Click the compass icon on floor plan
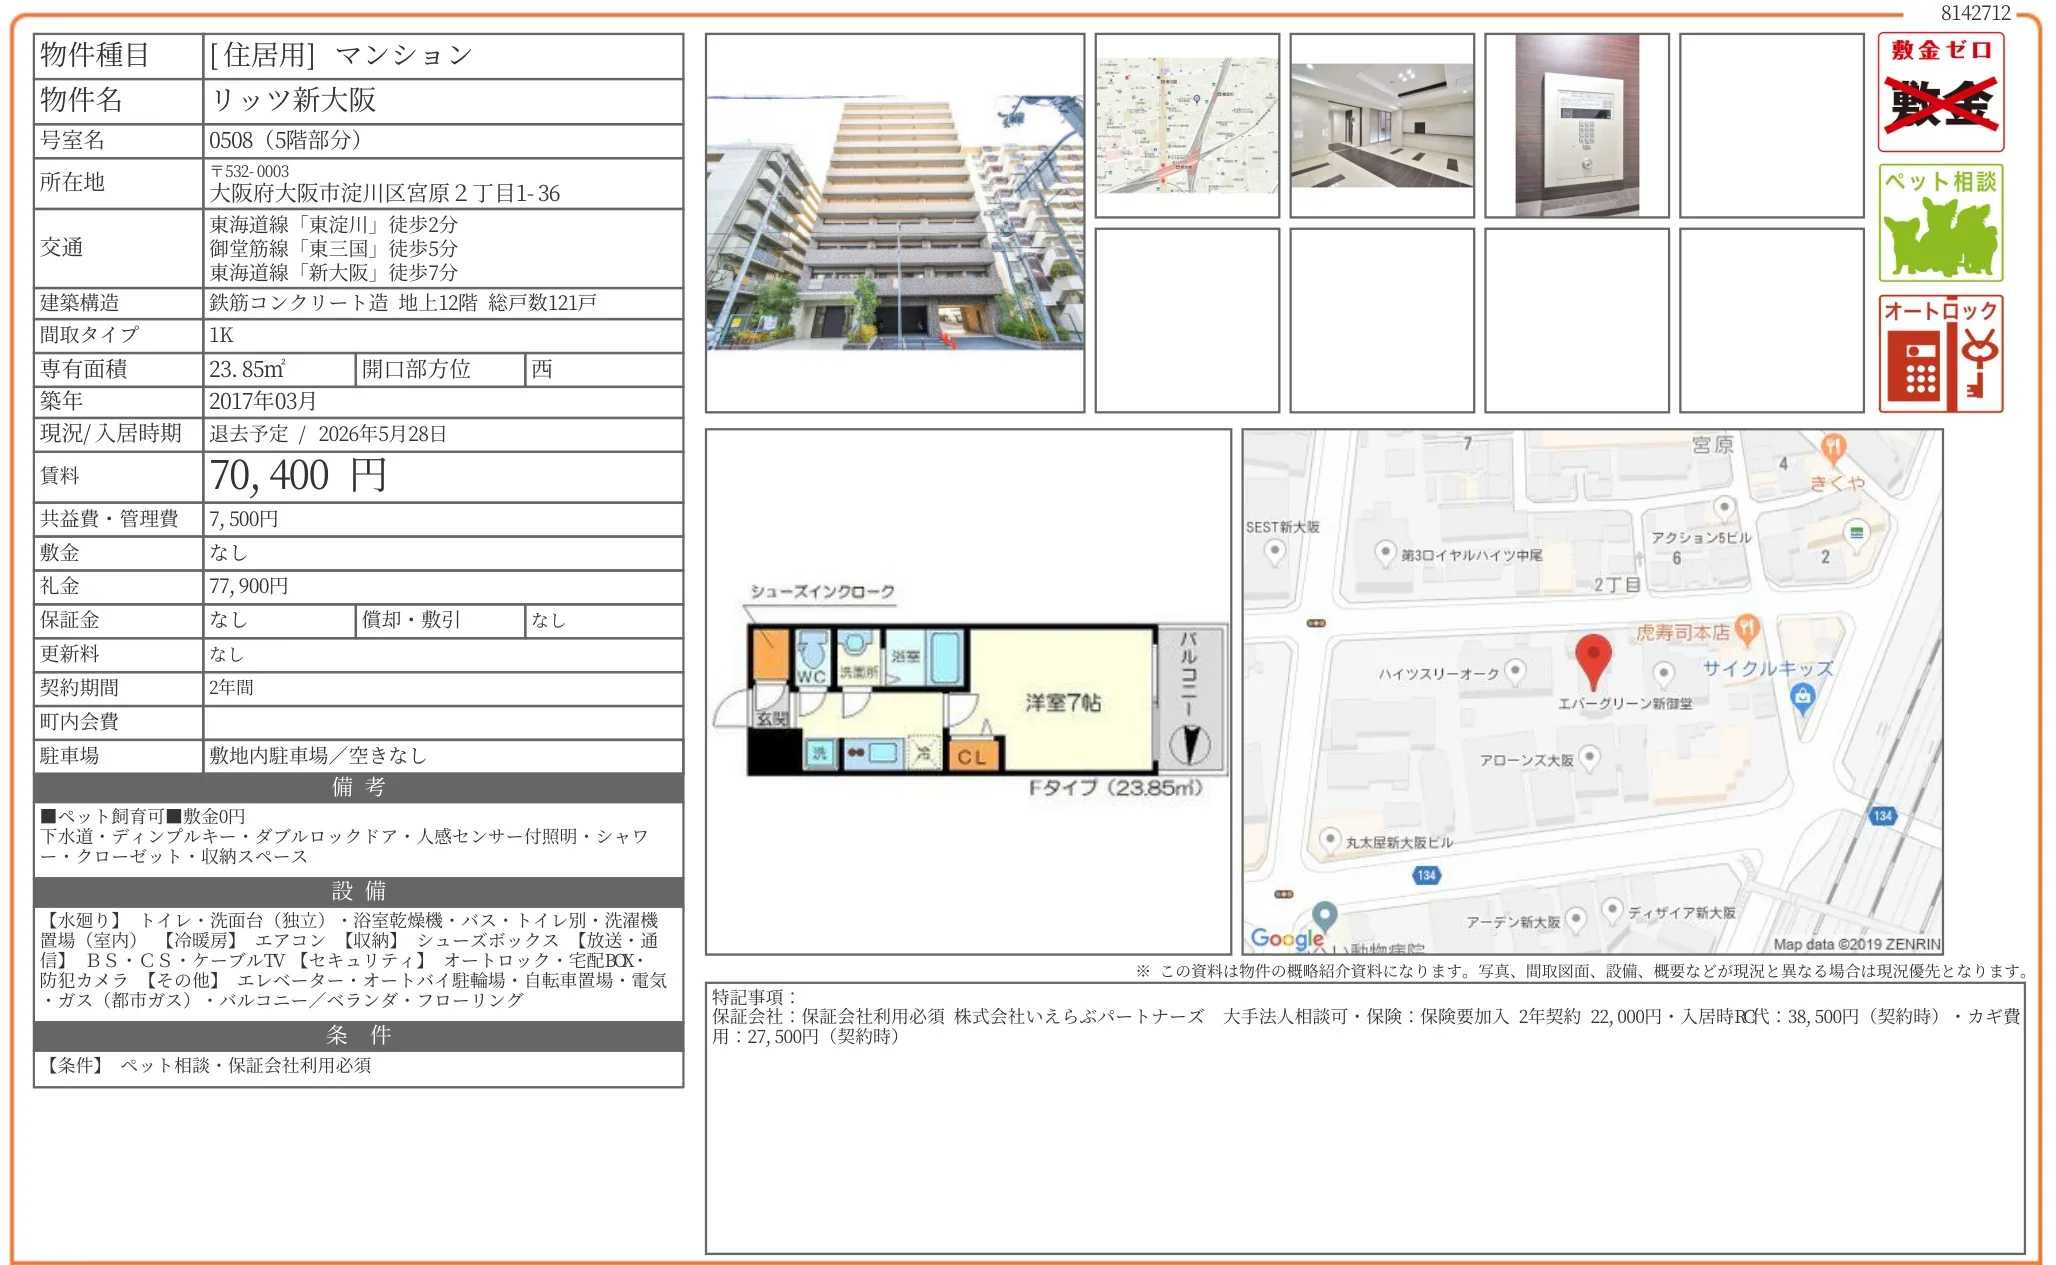Screen dimensions: 2056x1265 pyautogui.click(x=1190, y=745)
